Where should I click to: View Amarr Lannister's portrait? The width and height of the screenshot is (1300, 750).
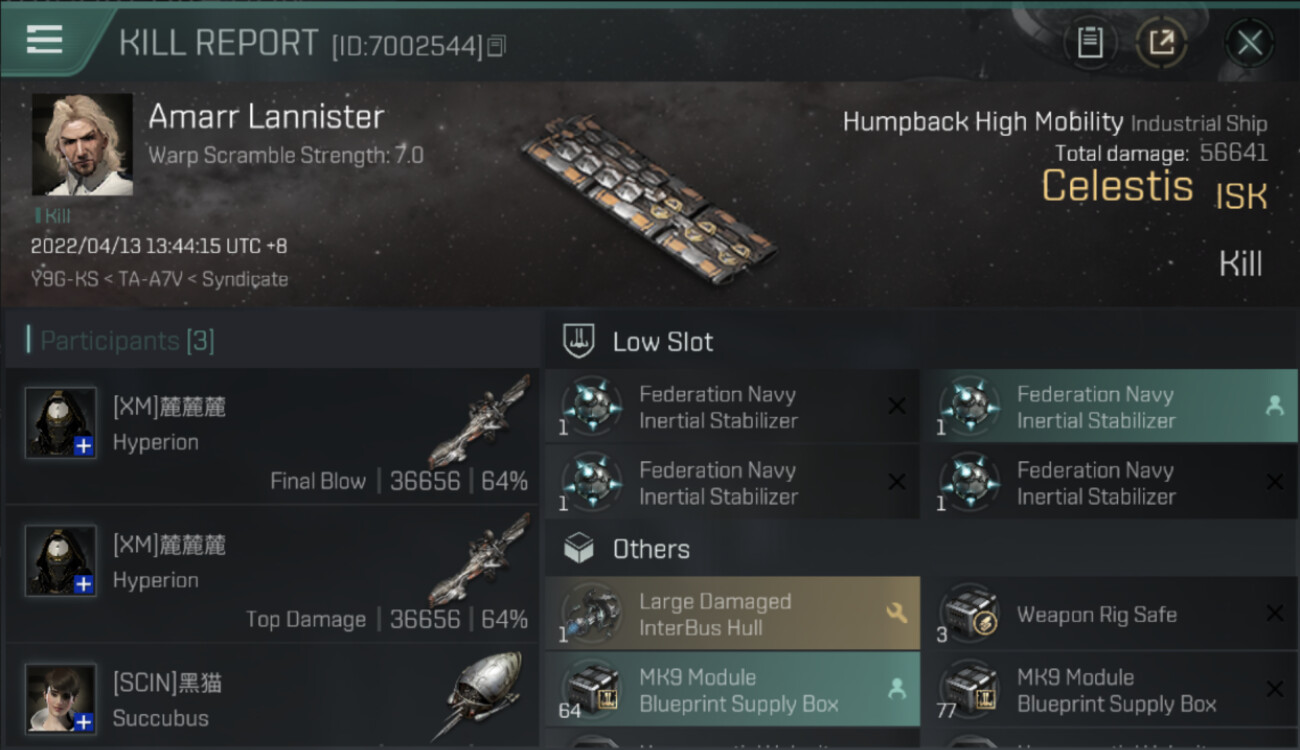[x=82, y=144]
